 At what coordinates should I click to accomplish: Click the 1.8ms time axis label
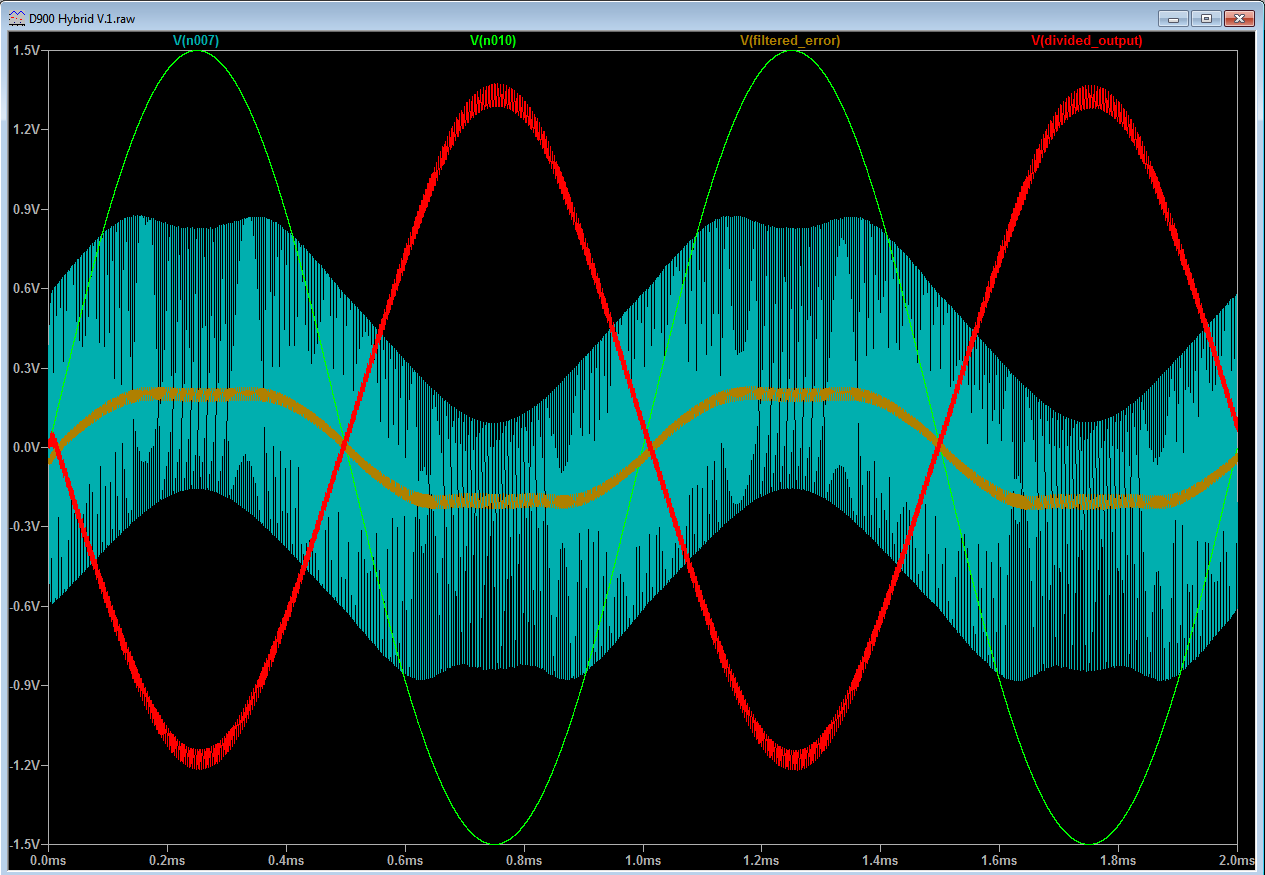click(x=1119, y=860)
